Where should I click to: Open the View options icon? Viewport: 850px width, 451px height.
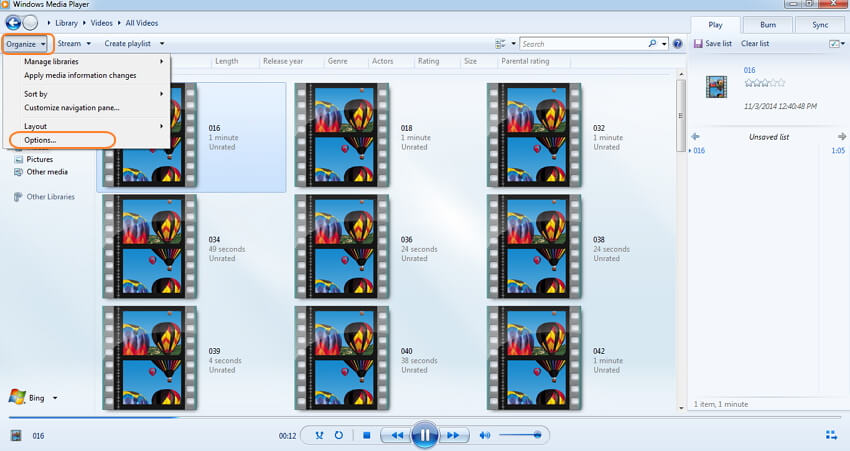500,44
